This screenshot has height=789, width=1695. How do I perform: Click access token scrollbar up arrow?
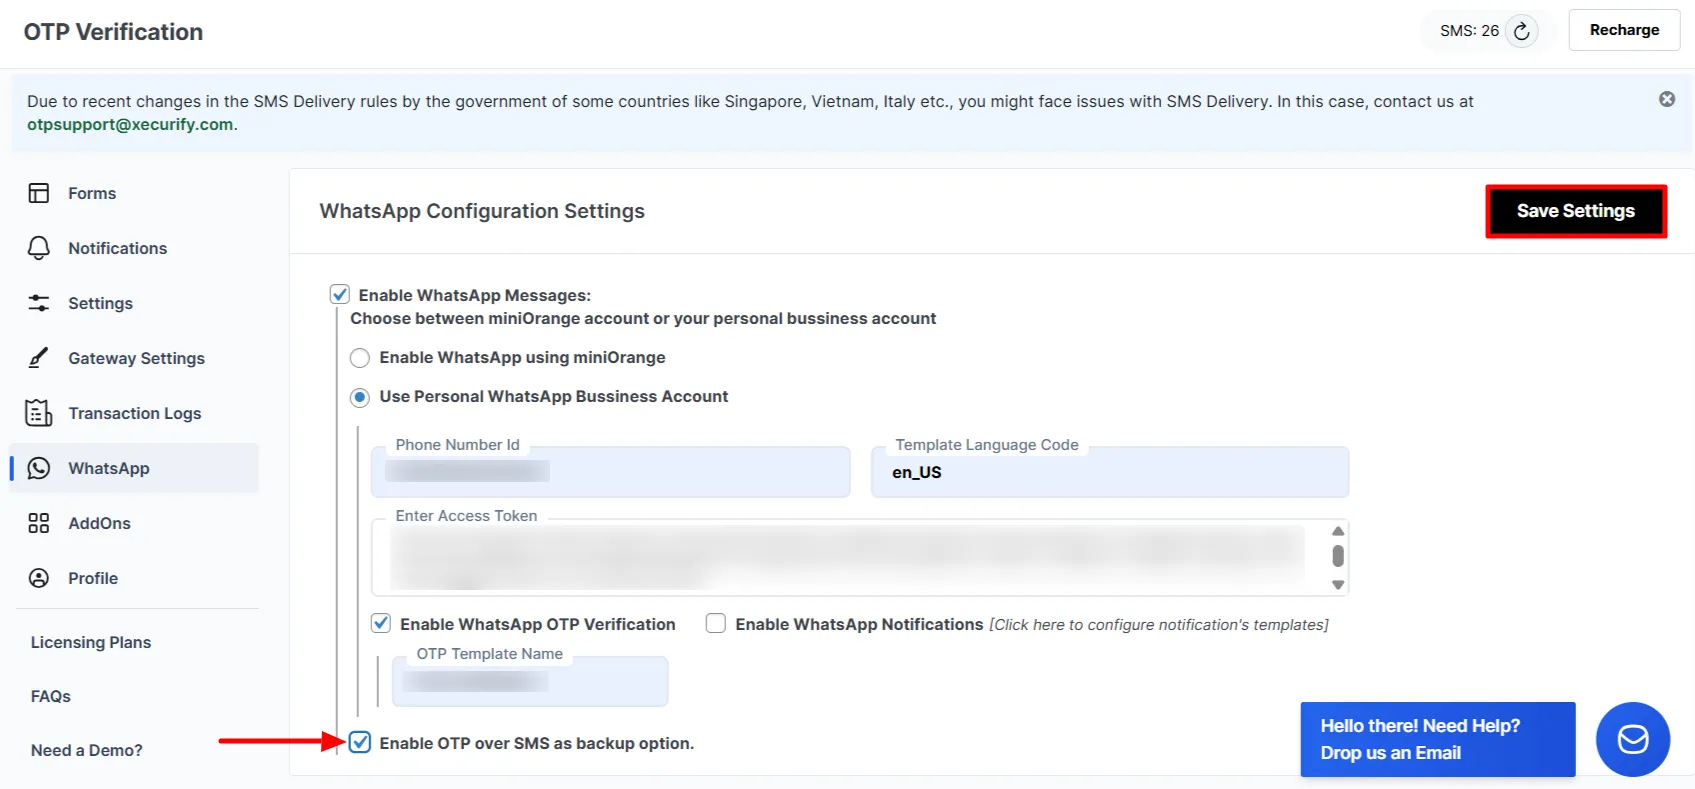1338,531
